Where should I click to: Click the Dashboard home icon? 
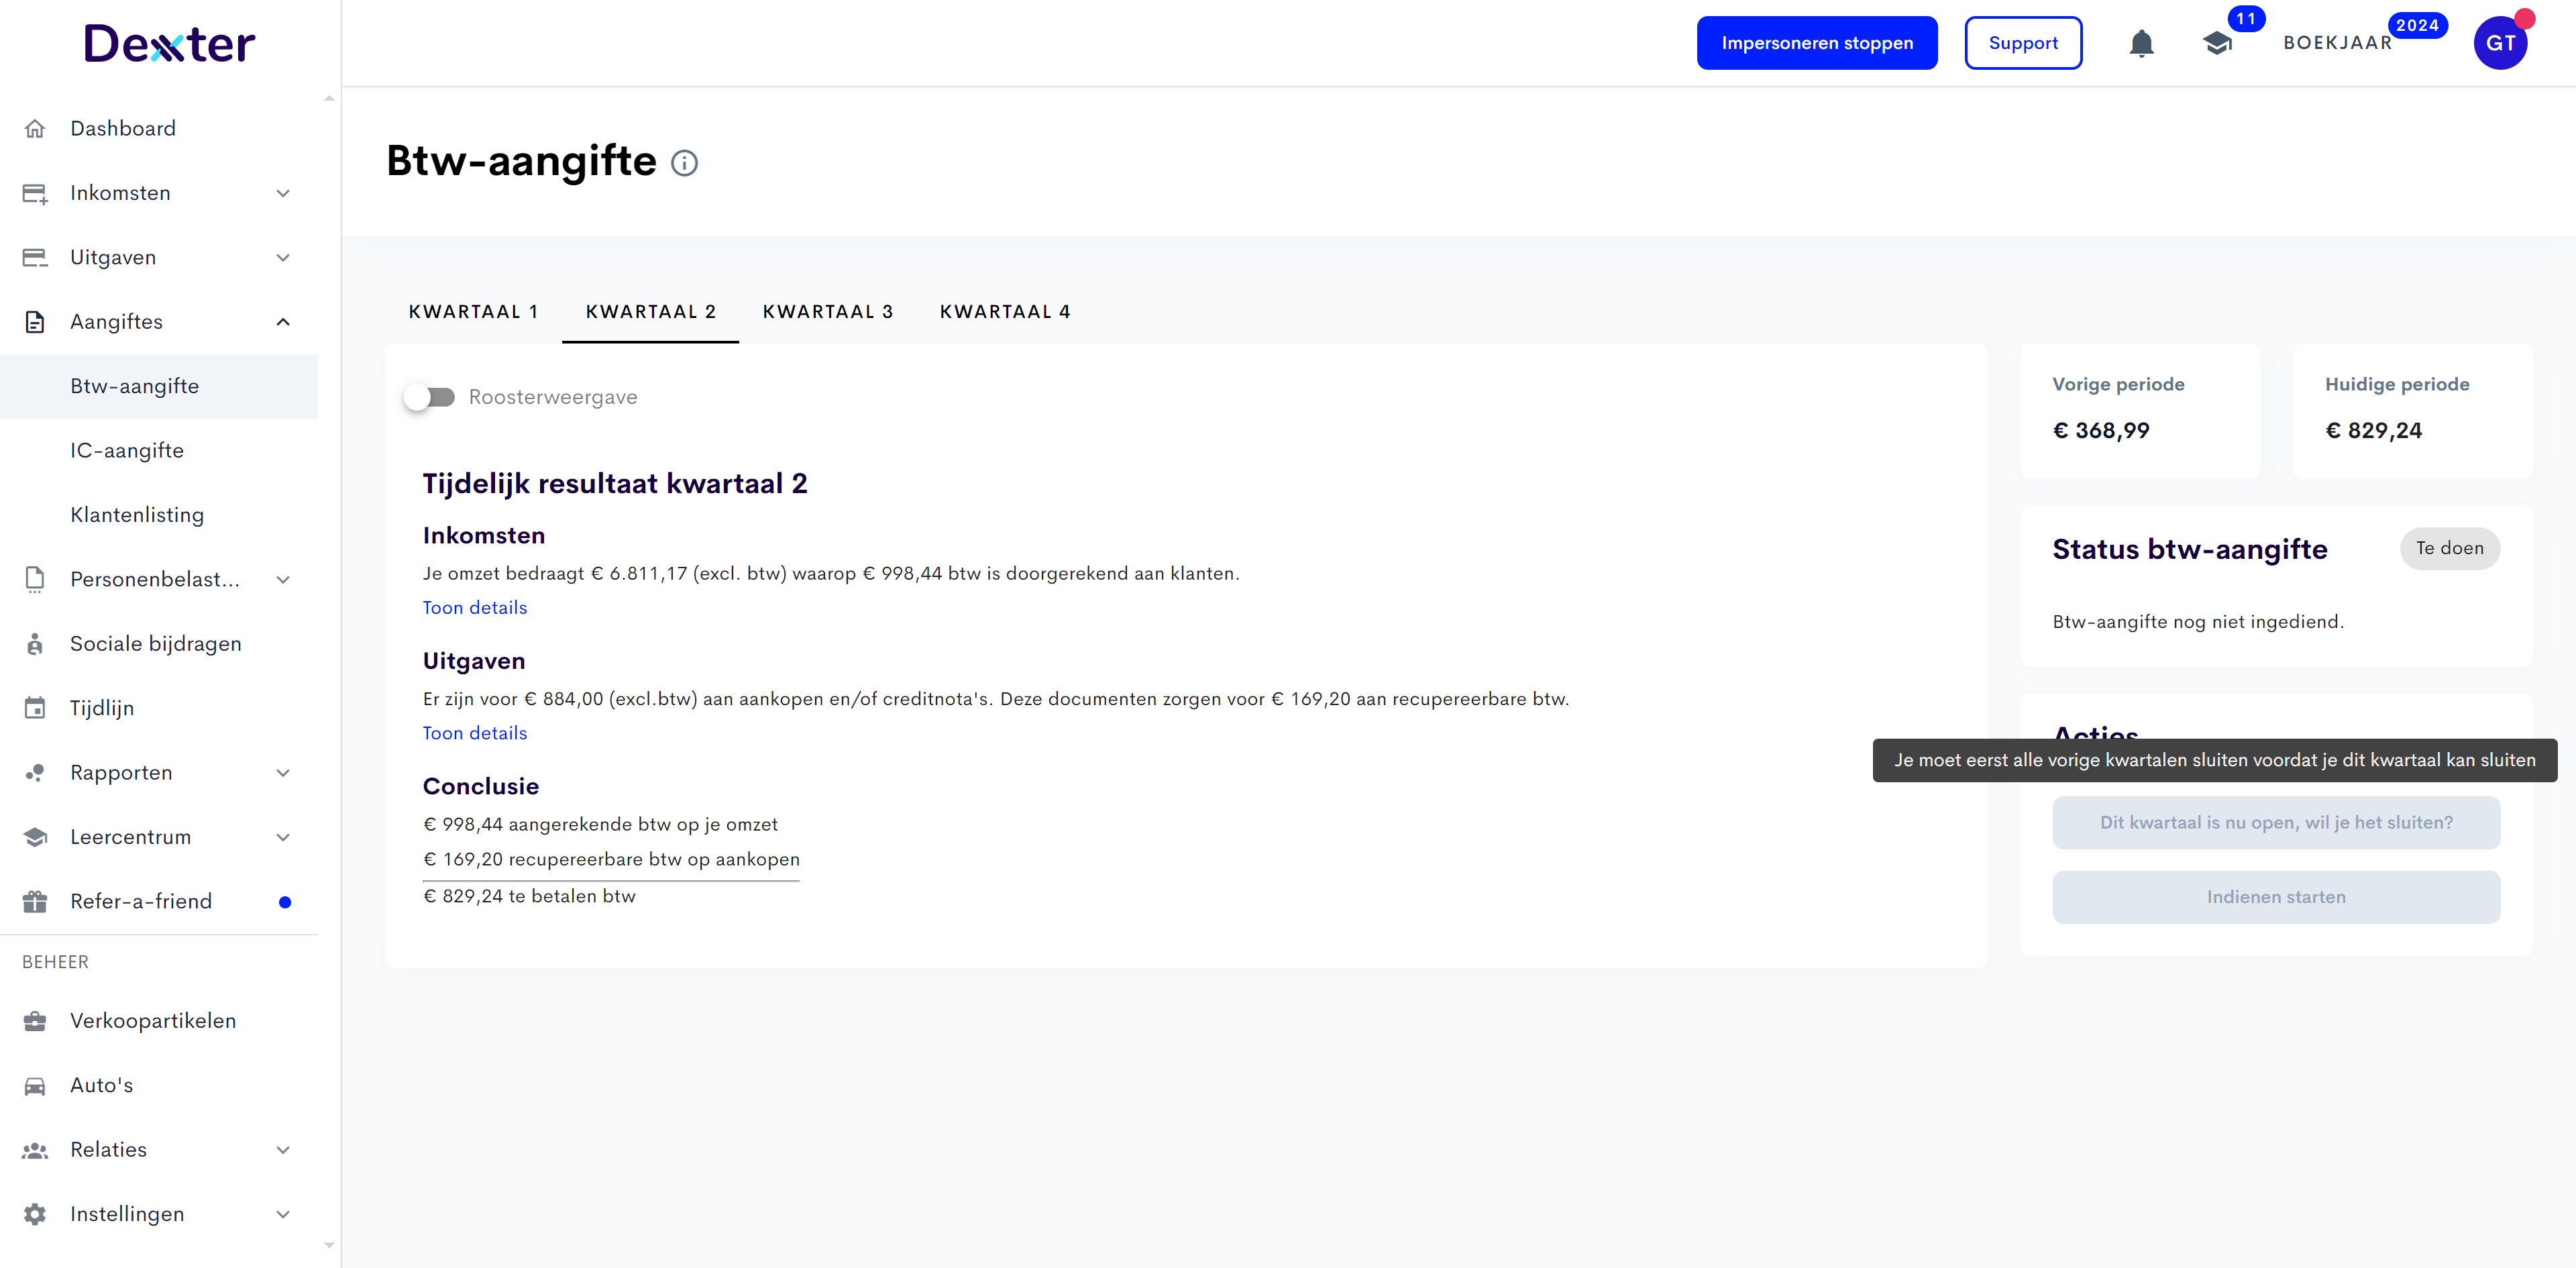coord(35,129)
